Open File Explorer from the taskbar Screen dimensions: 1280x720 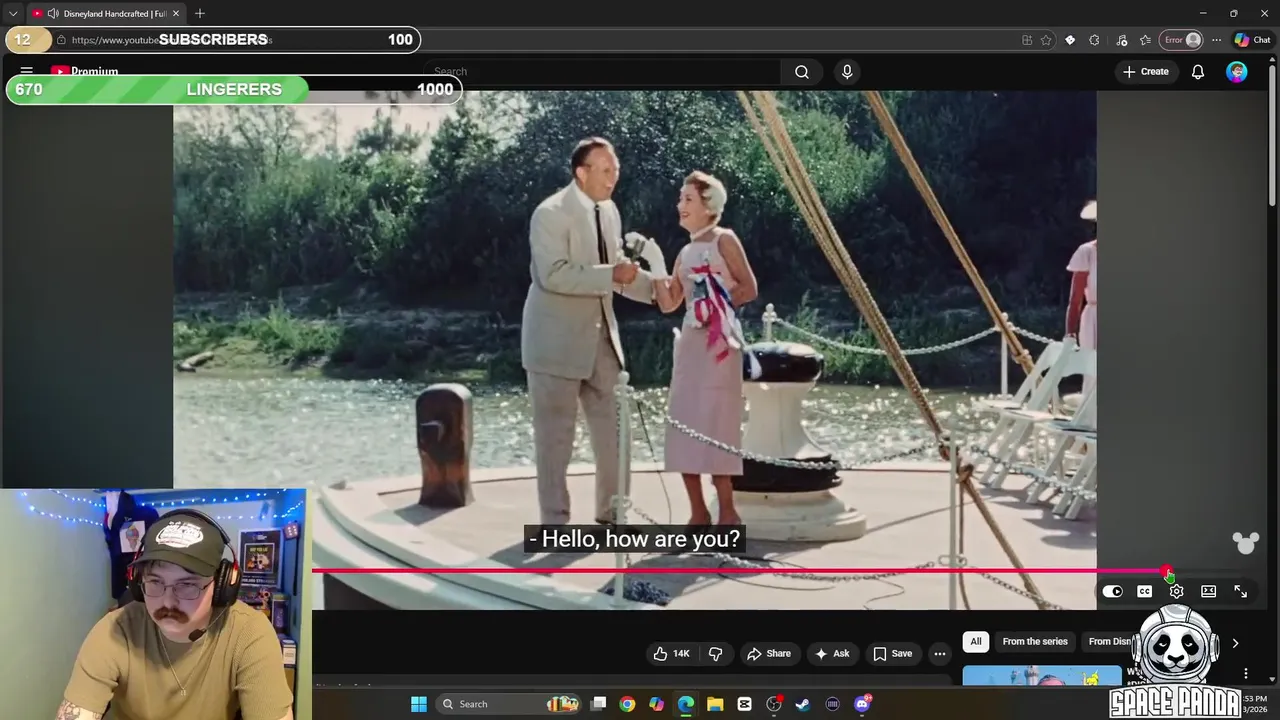tap(715, 704)
